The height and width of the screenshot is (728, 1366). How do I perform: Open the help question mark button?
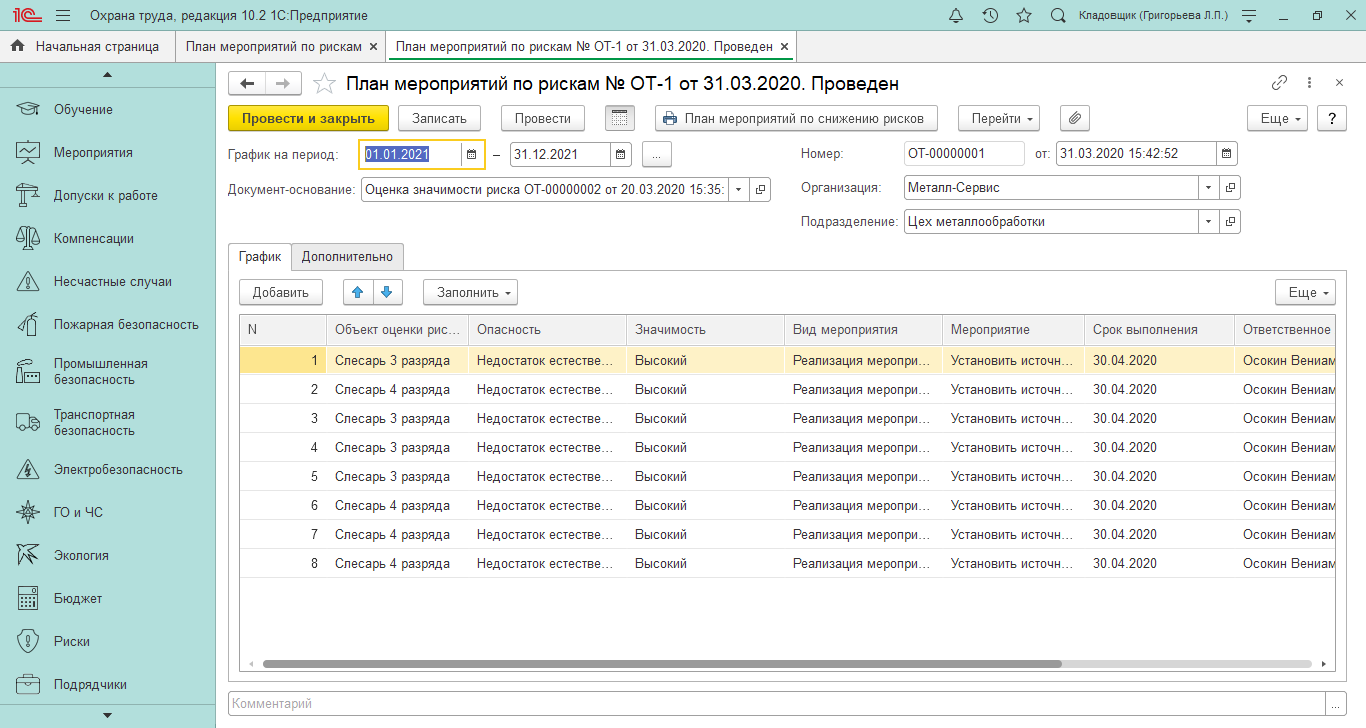tap(1332, 118)
